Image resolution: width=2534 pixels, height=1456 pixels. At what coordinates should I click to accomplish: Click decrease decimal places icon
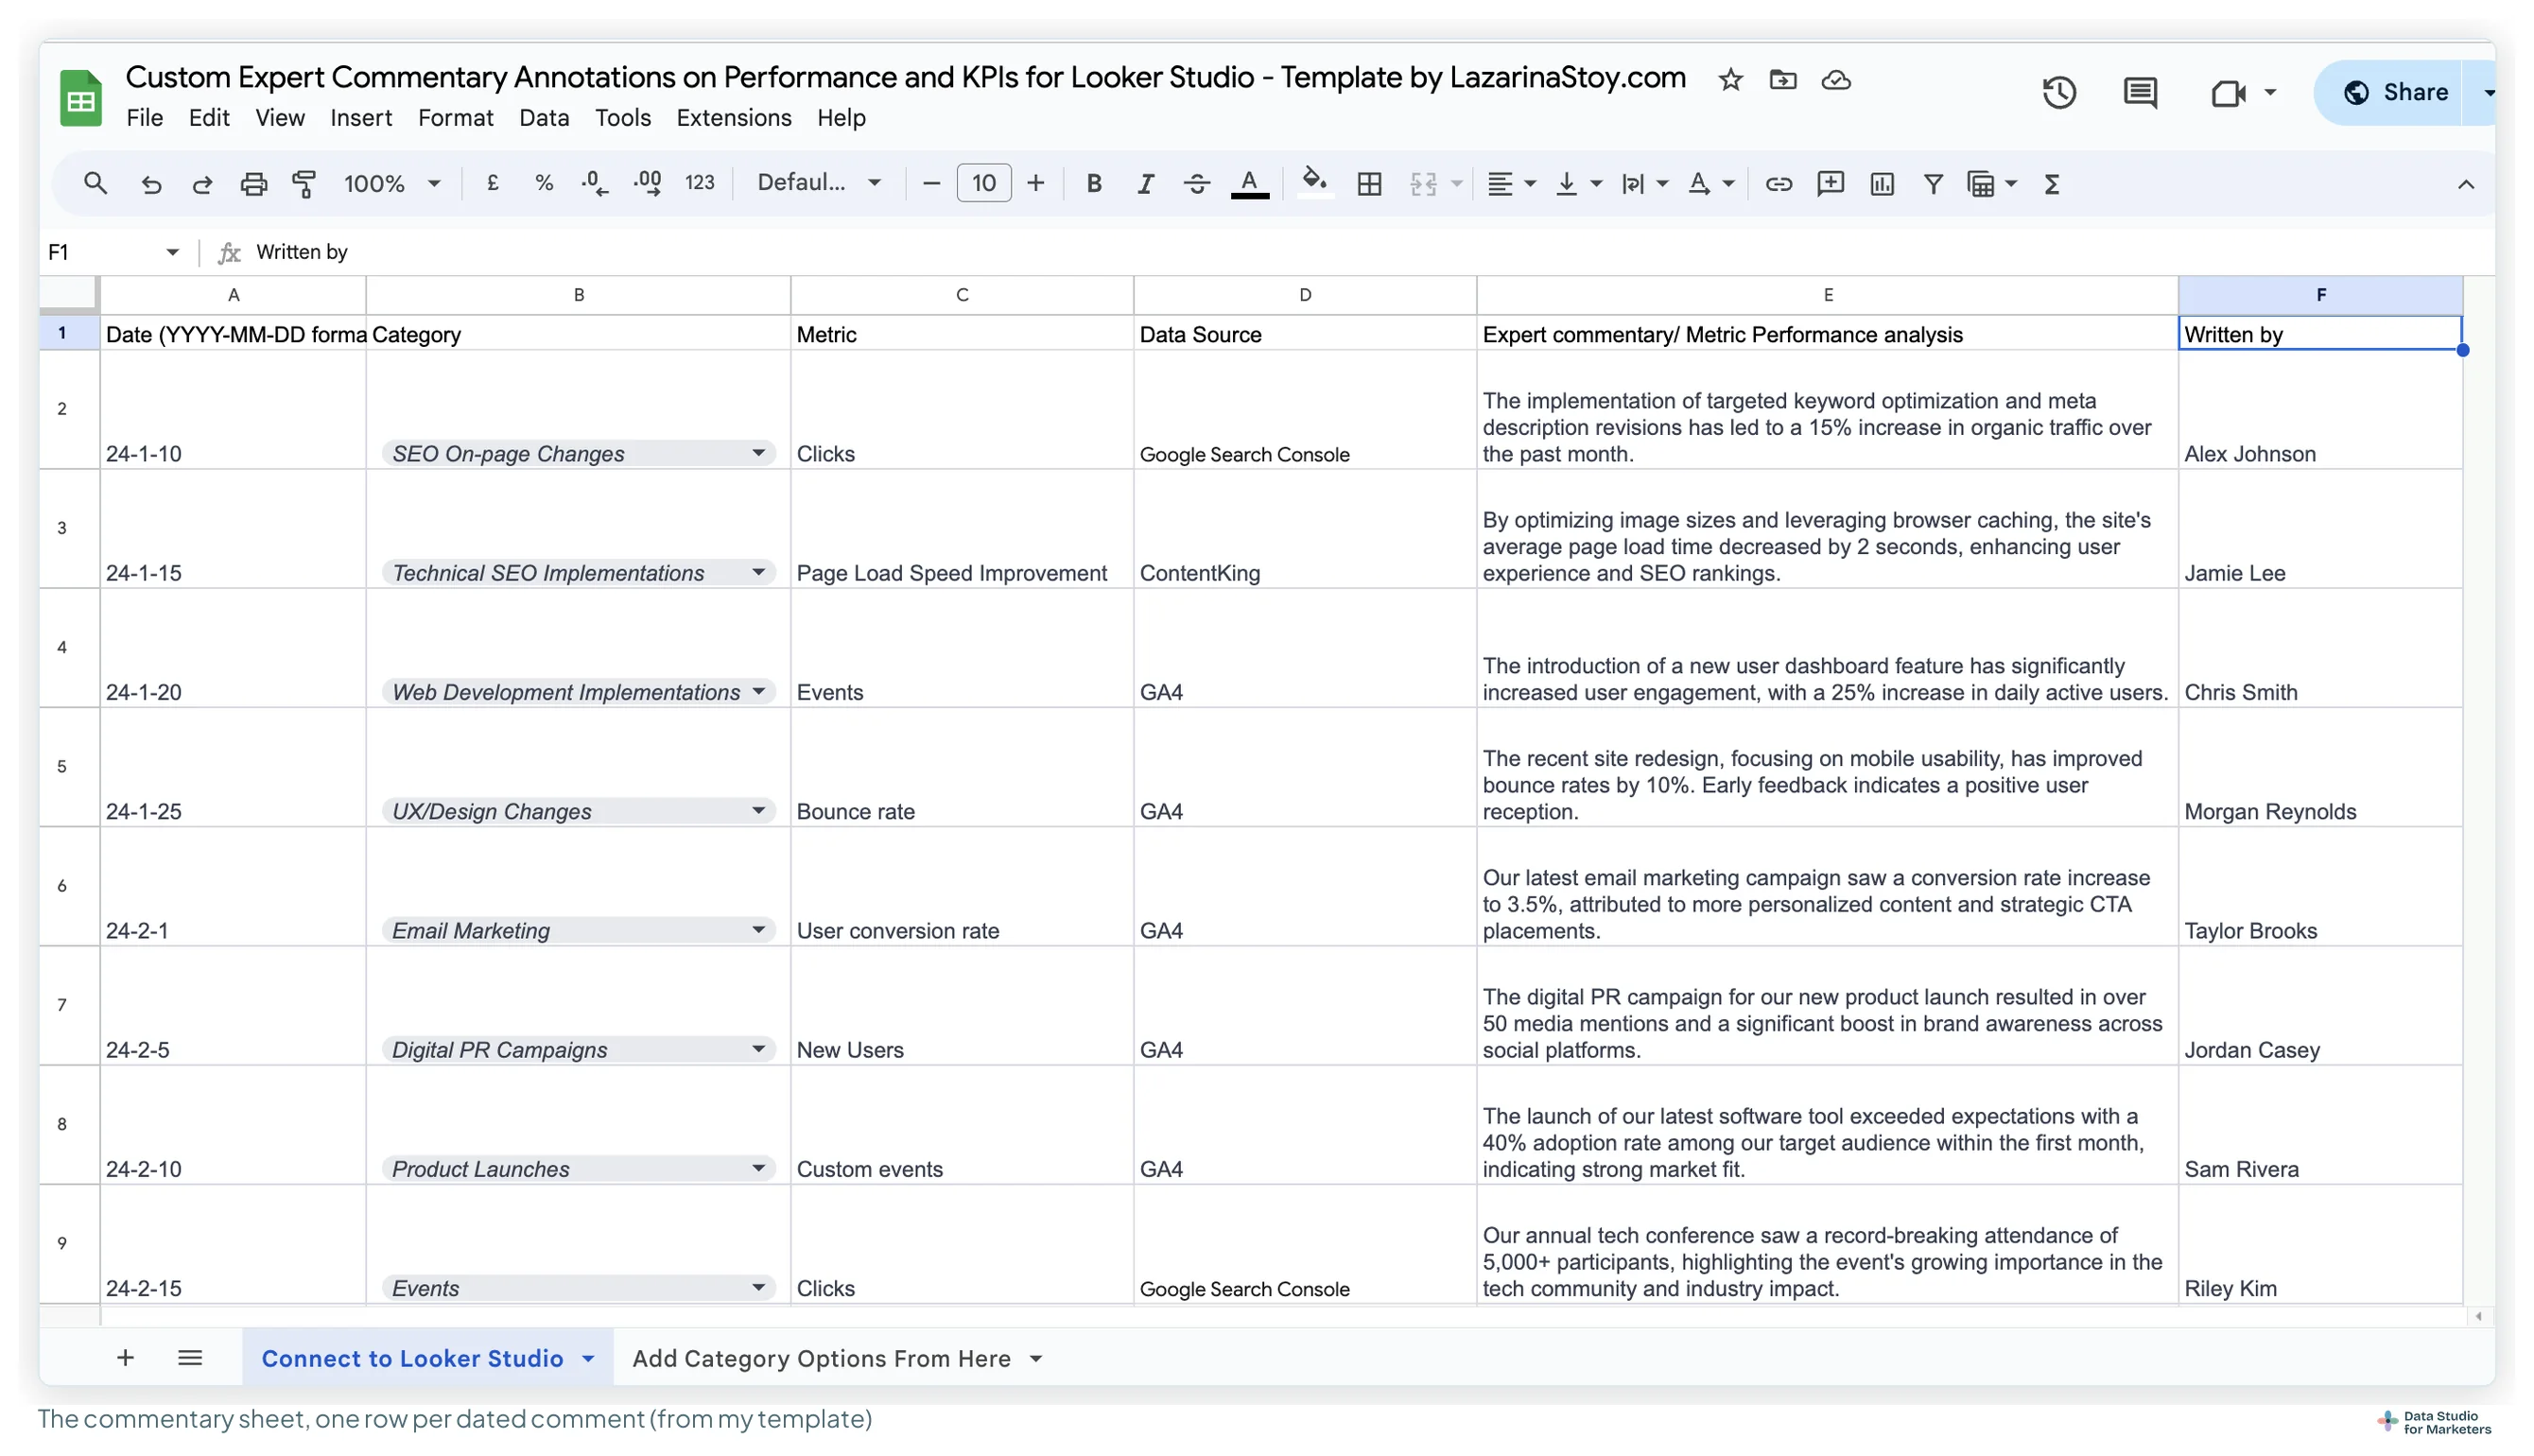(595, 183)
